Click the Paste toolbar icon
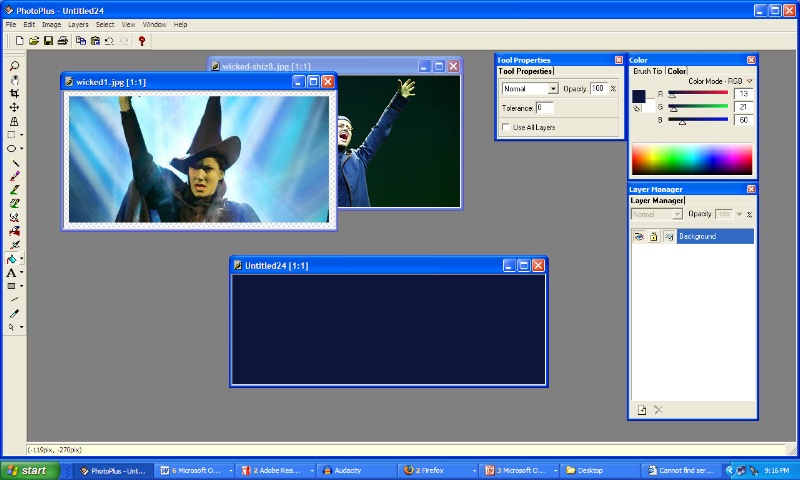Viewport: 800px width, 480px height. pos(95,41)
